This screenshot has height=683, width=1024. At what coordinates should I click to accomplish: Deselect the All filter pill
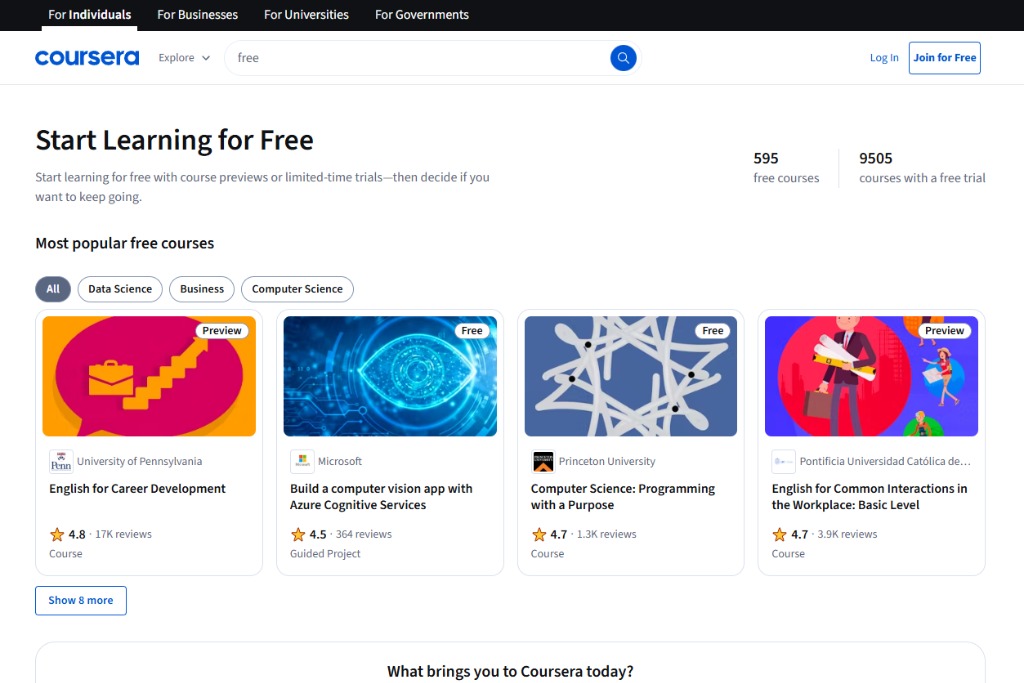tap(52, 289)
